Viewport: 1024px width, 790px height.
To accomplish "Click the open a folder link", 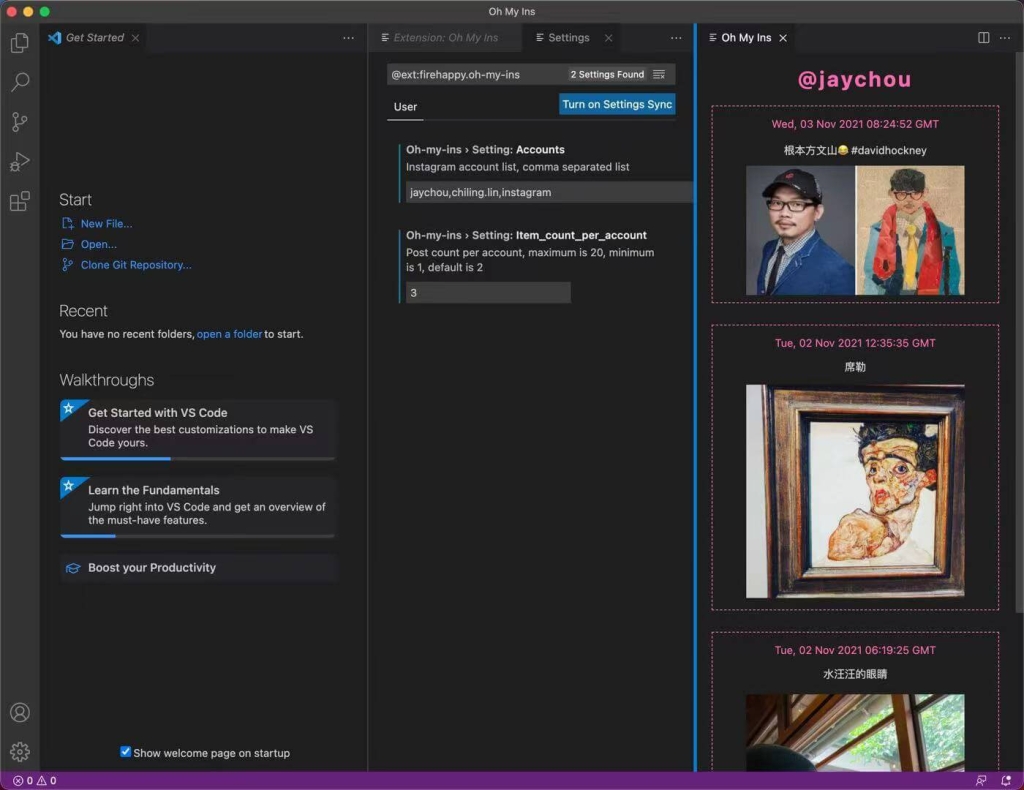I will (x=229, y=333).
